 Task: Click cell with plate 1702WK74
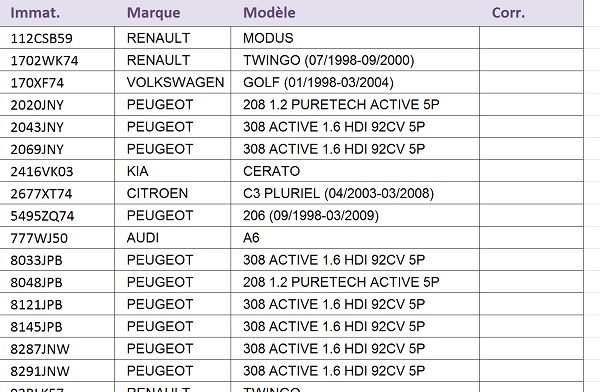[57, 60]
